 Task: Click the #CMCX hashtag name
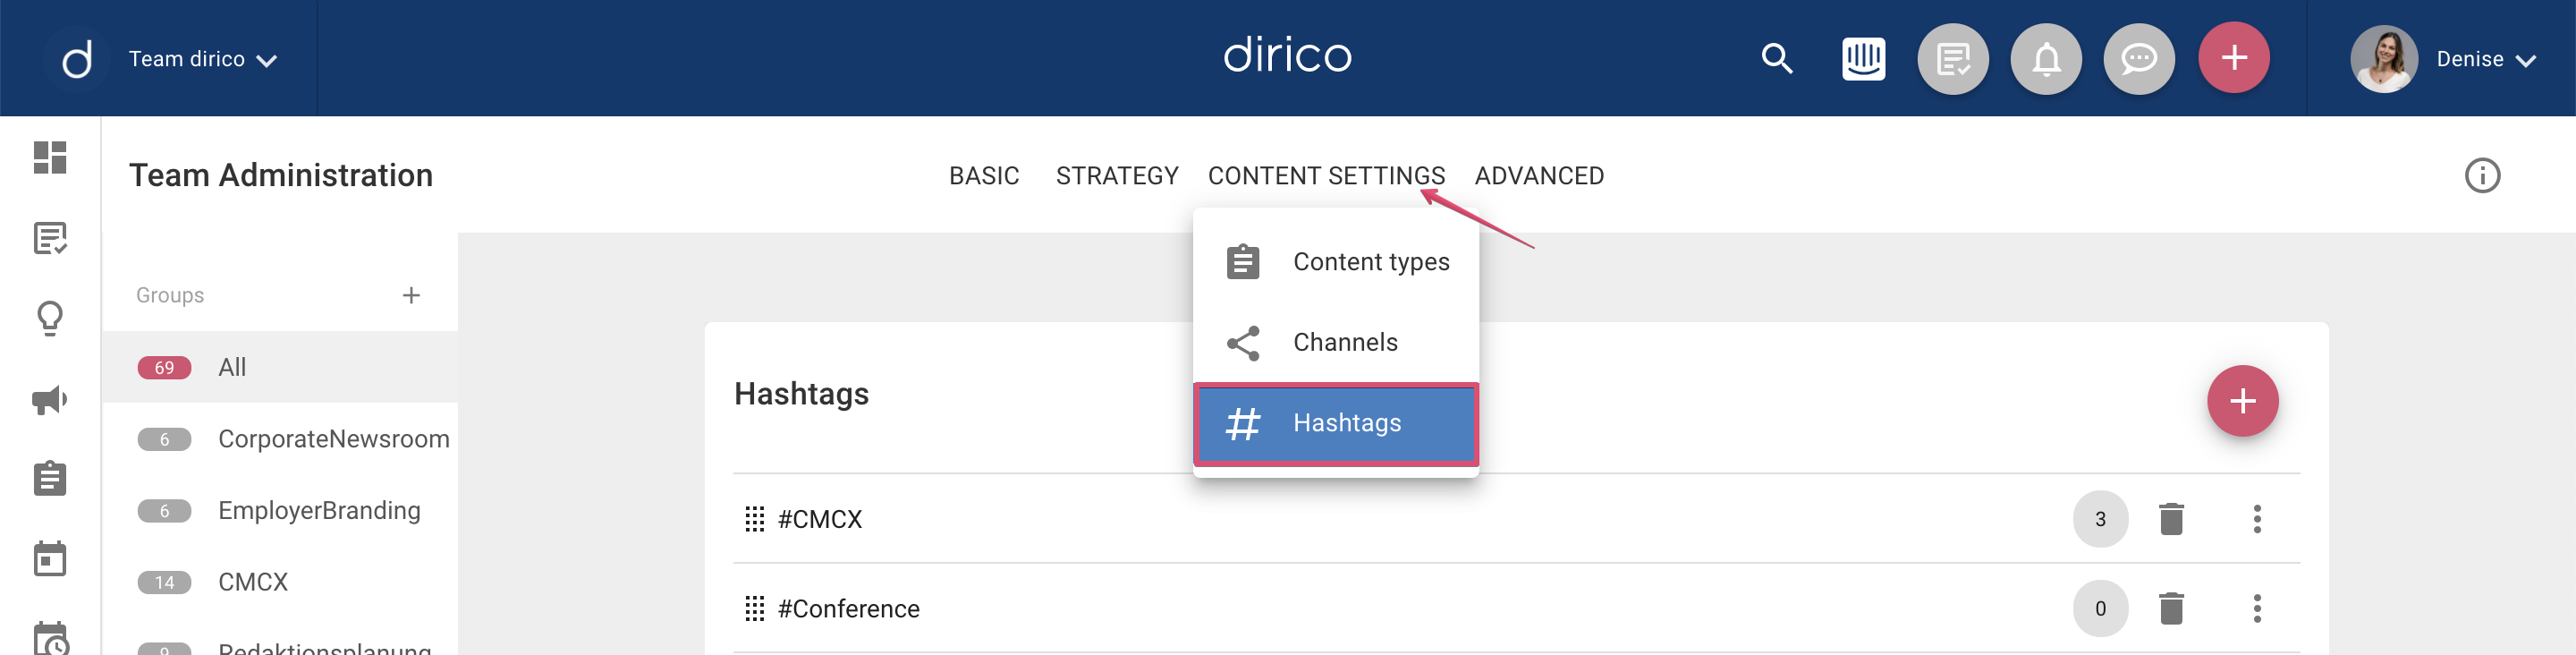point(820,519)
